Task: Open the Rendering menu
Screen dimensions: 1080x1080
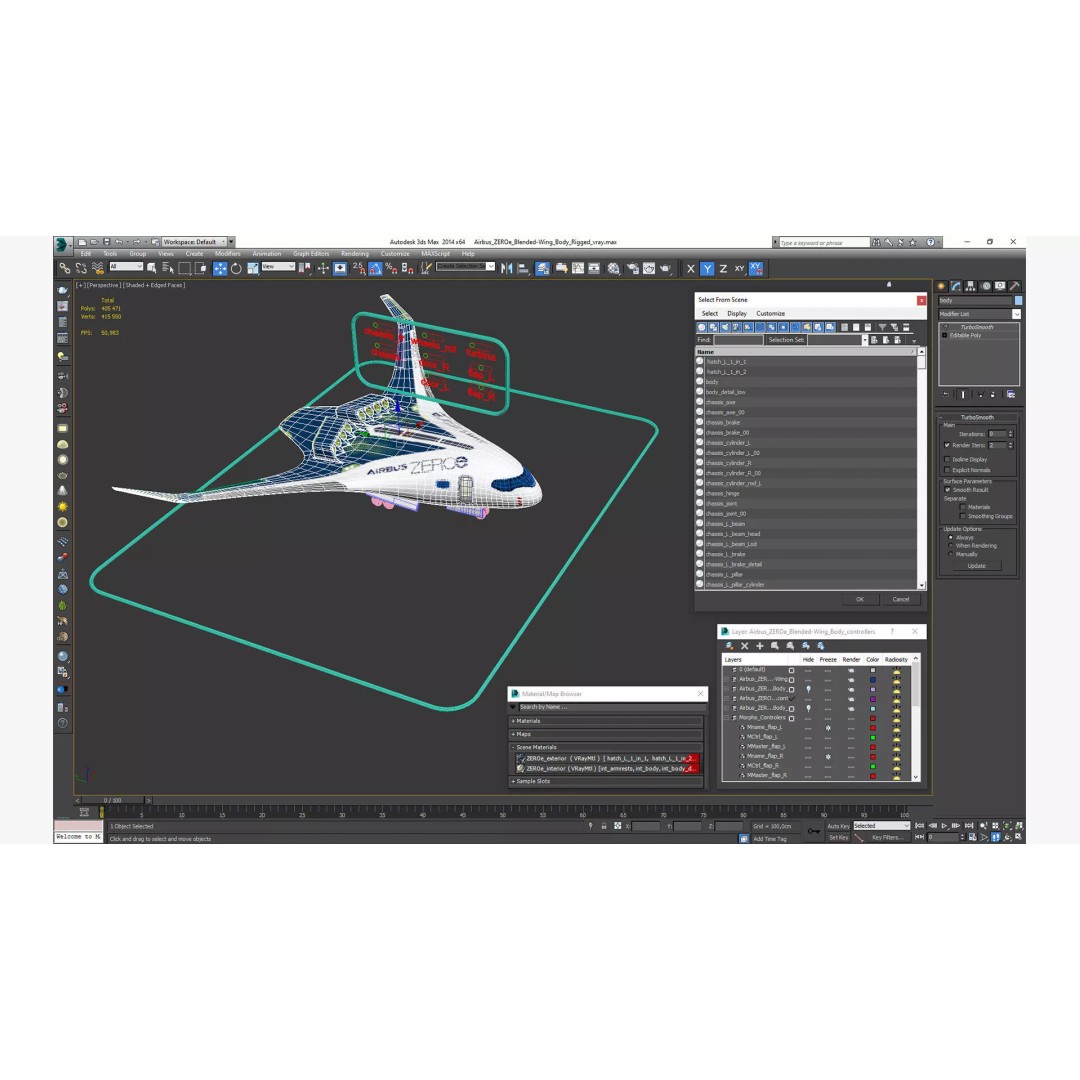Action: 355,253
